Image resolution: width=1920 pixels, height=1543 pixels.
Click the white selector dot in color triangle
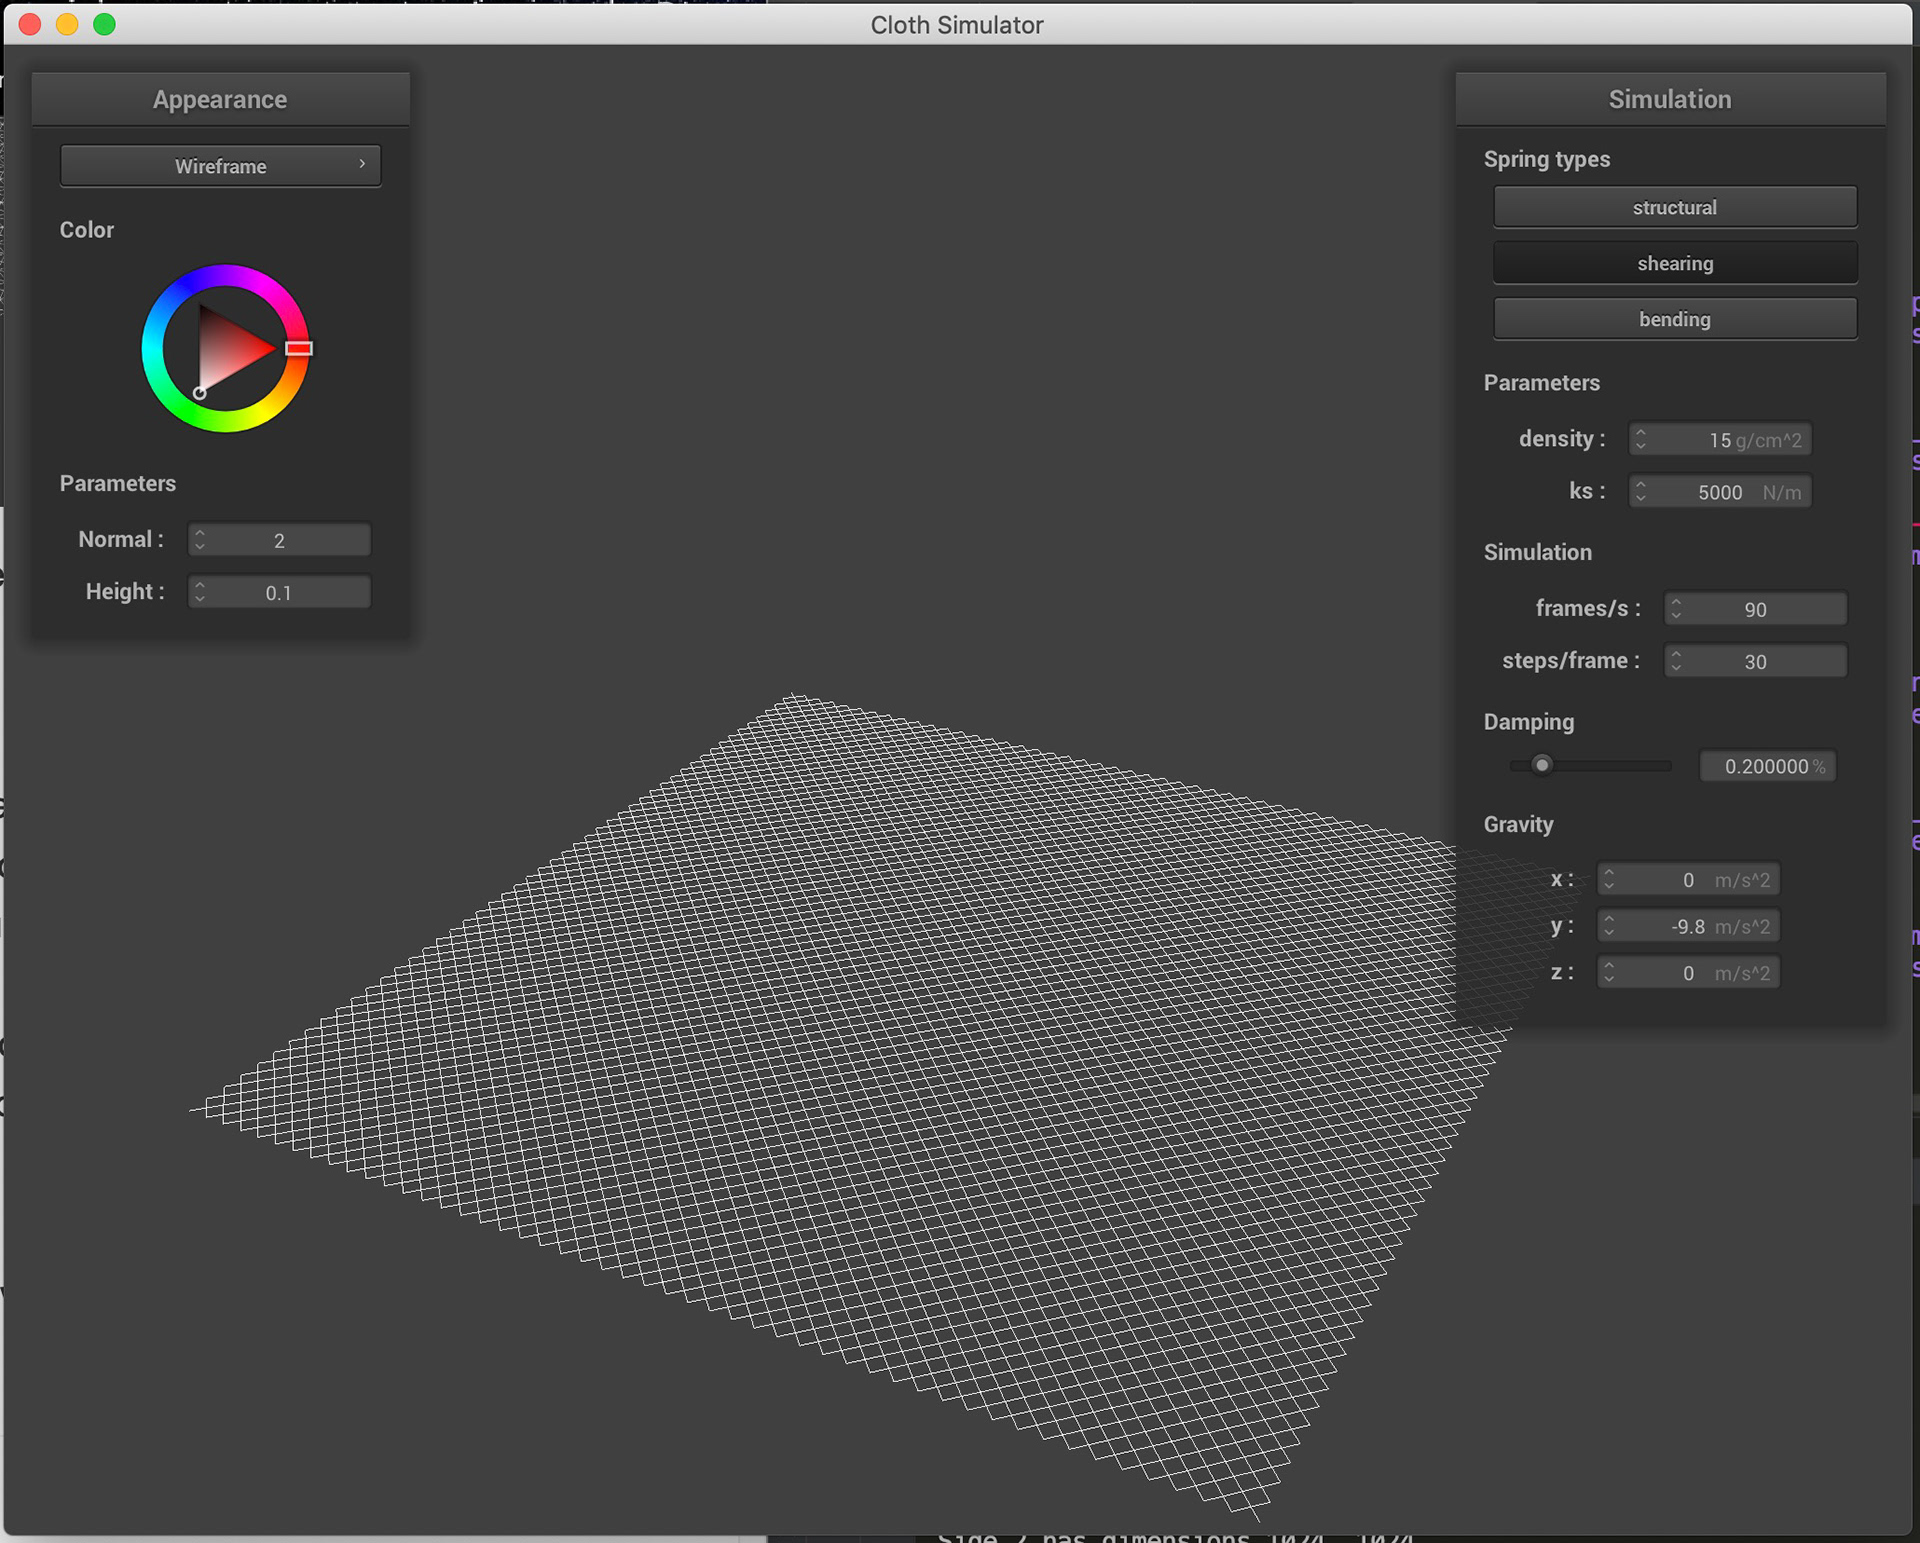pos(199,393)
